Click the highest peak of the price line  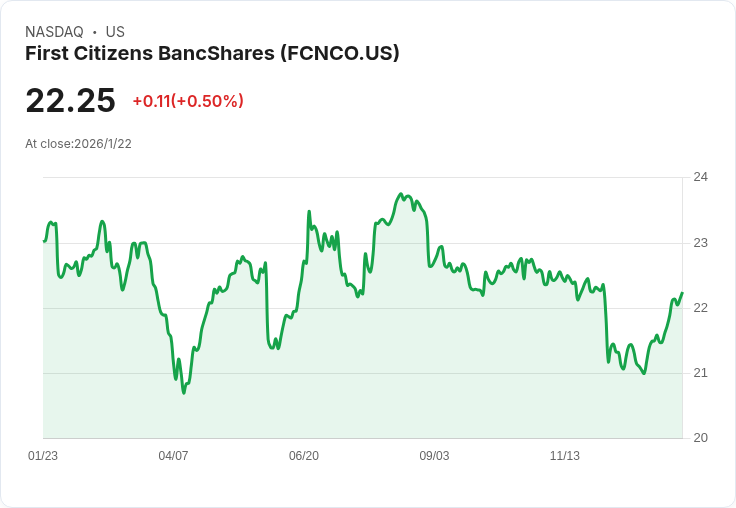point(400,194)
